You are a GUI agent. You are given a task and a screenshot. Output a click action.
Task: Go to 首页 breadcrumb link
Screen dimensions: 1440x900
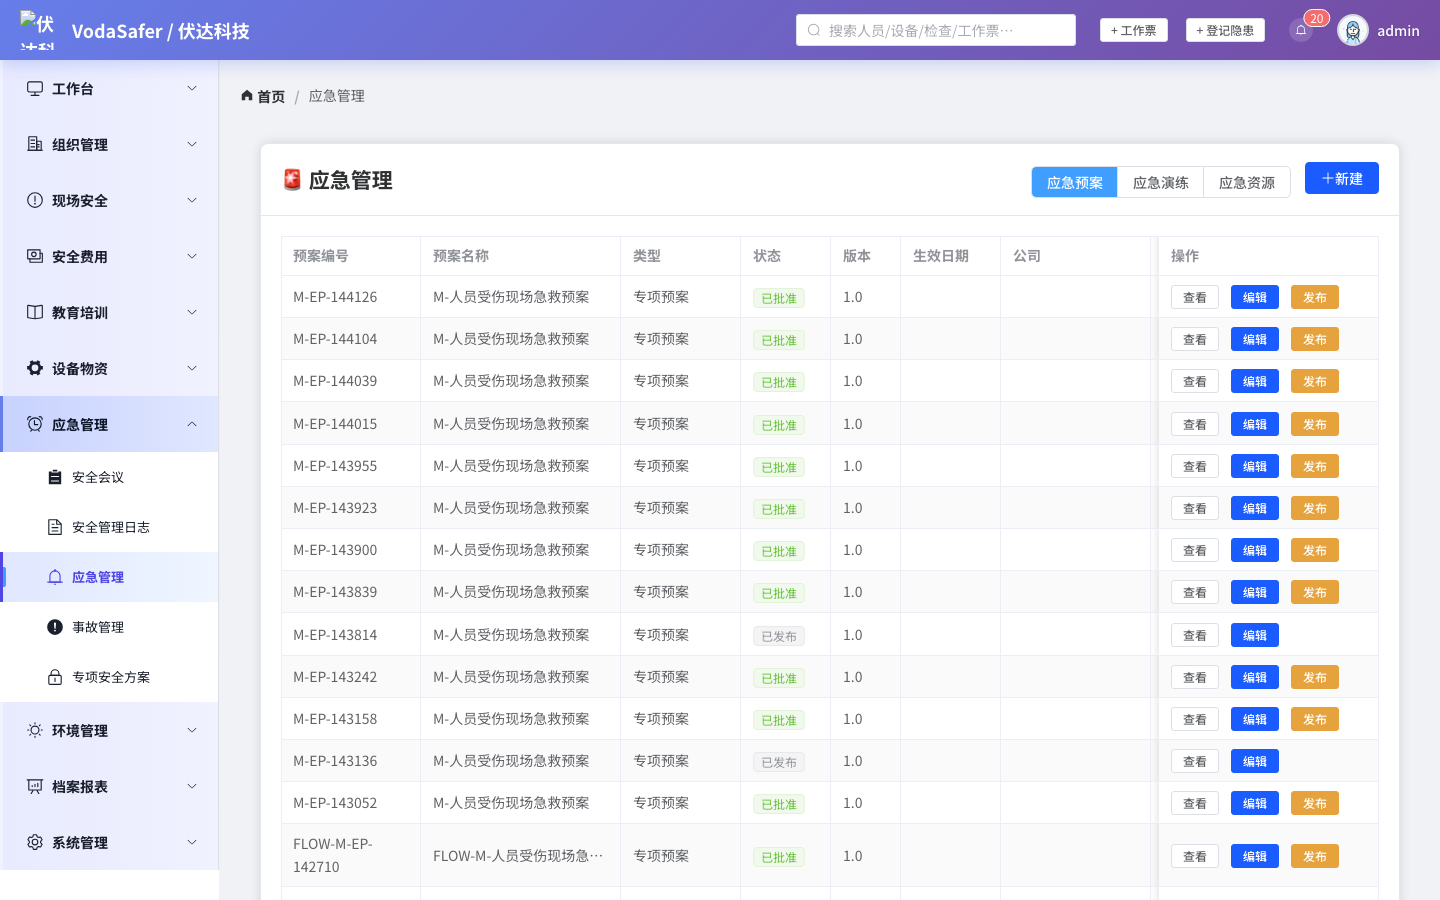[263, 96]
